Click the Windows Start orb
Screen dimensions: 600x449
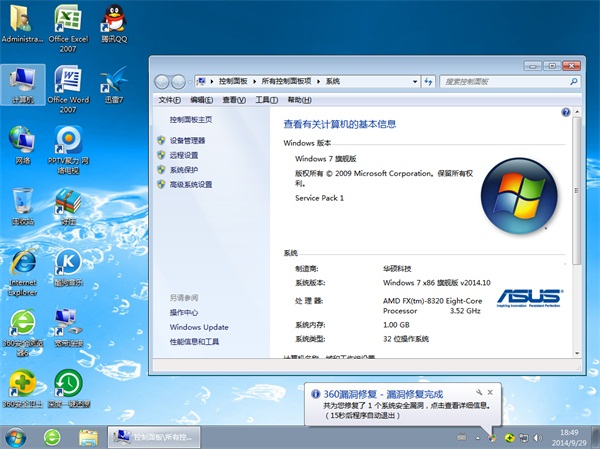click(x=16, y=436)
